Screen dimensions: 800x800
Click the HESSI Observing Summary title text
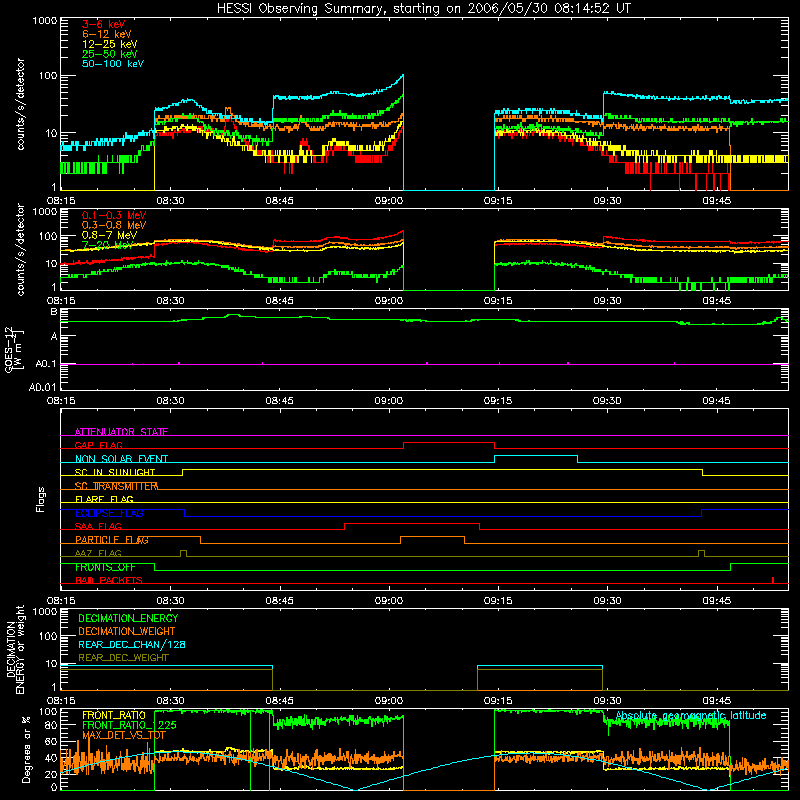coord(423,9)
